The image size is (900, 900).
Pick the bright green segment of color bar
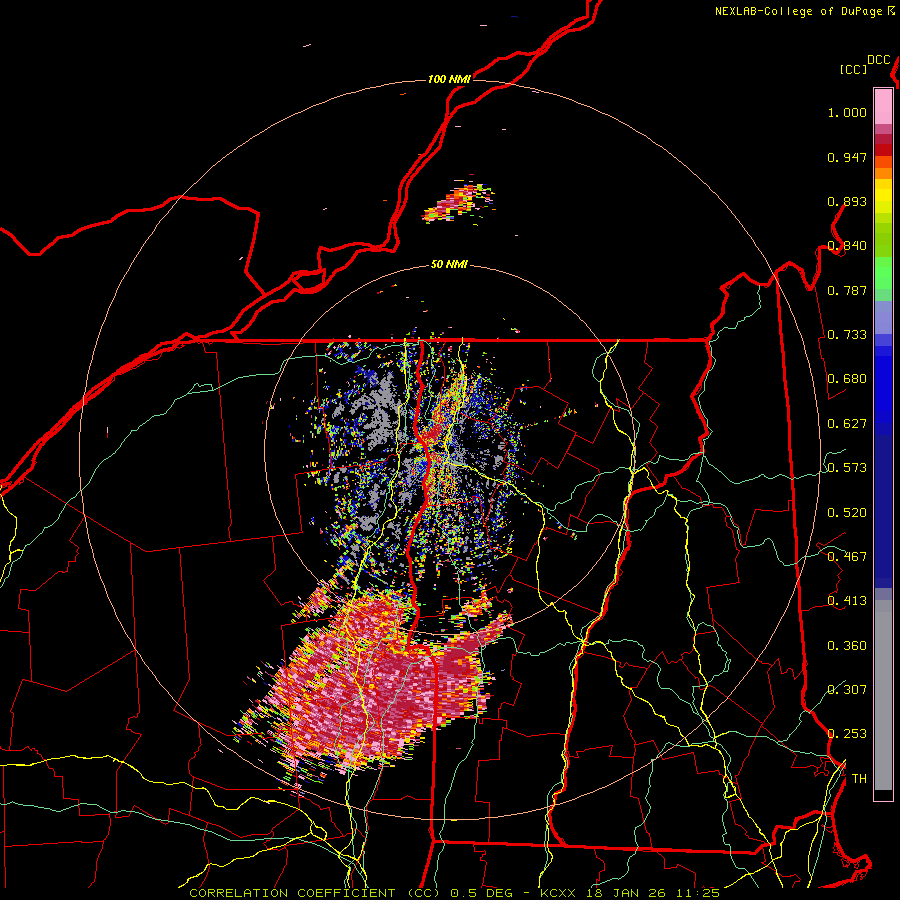click(x=883, y=273)
